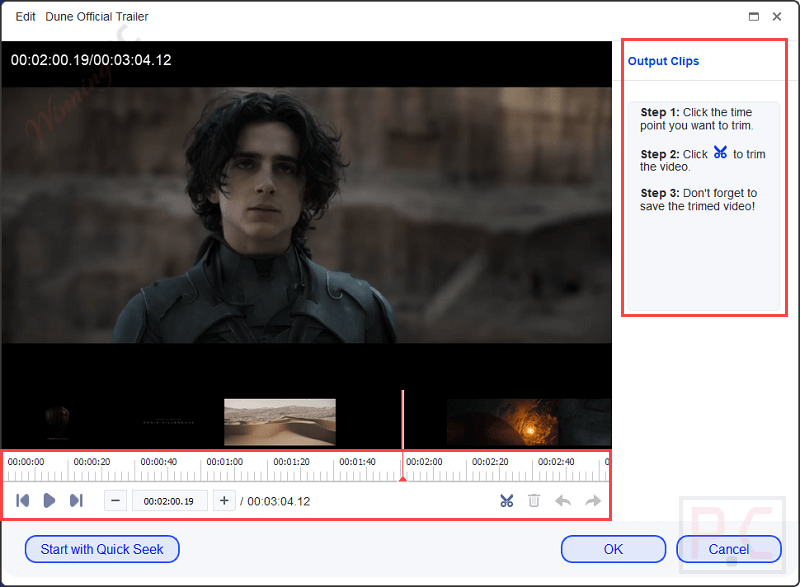
Task: Click the Step 3 instruction text
Action: 698,199
